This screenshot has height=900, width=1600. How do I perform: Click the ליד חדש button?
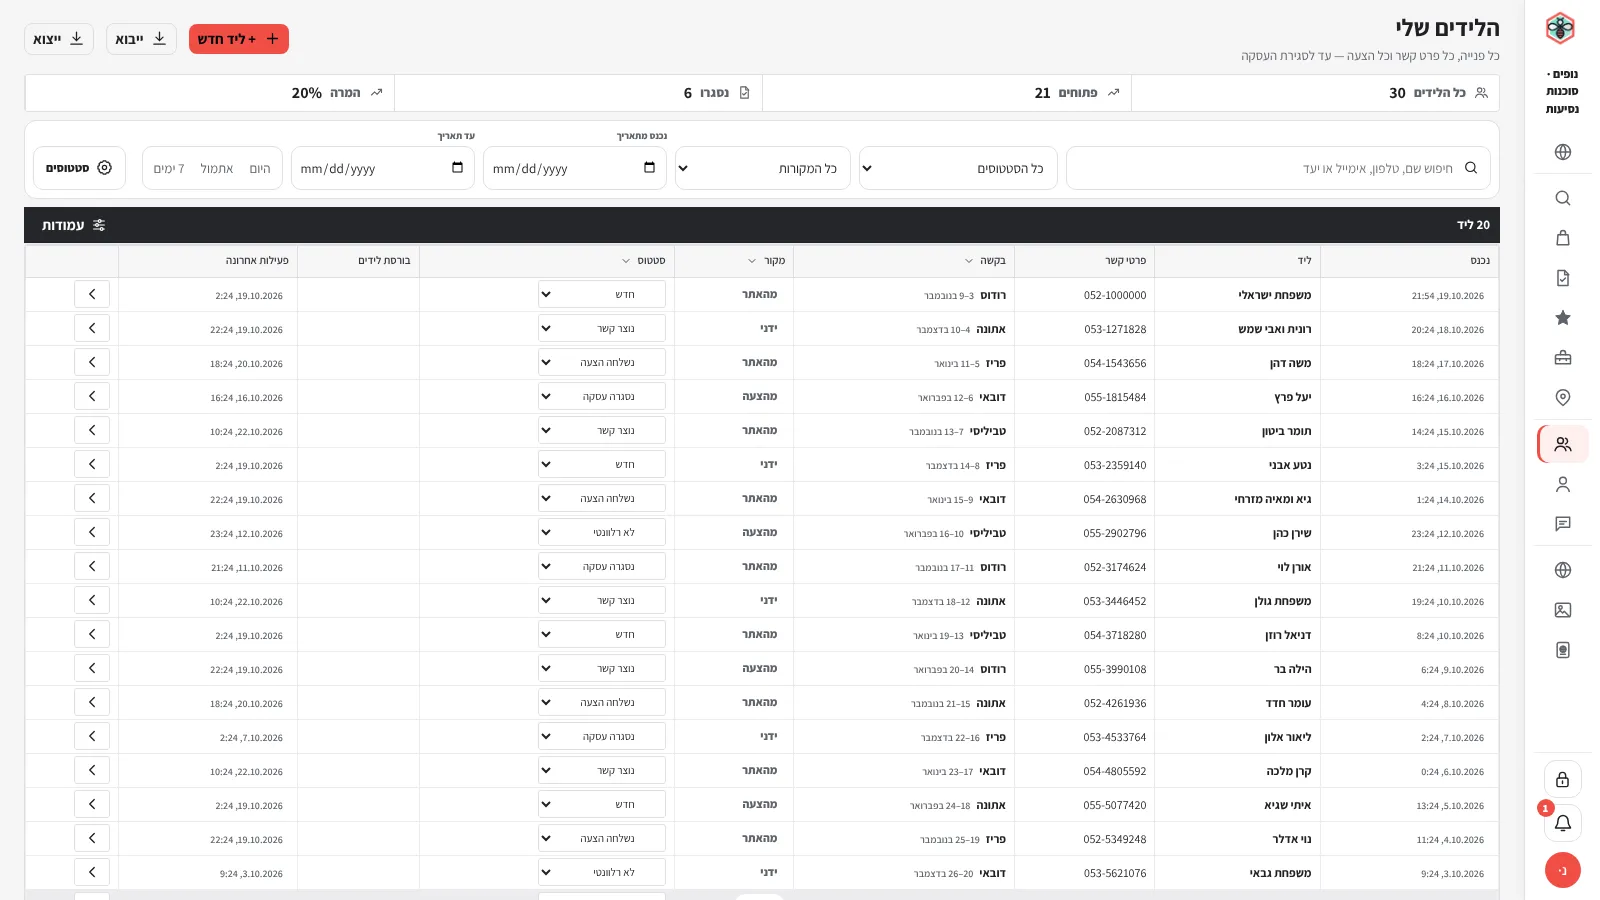click(239, 39)
